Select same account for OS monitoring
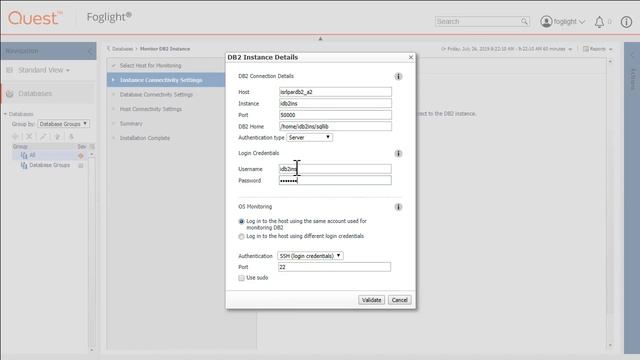640x360 pixels. tap(241, 221)
